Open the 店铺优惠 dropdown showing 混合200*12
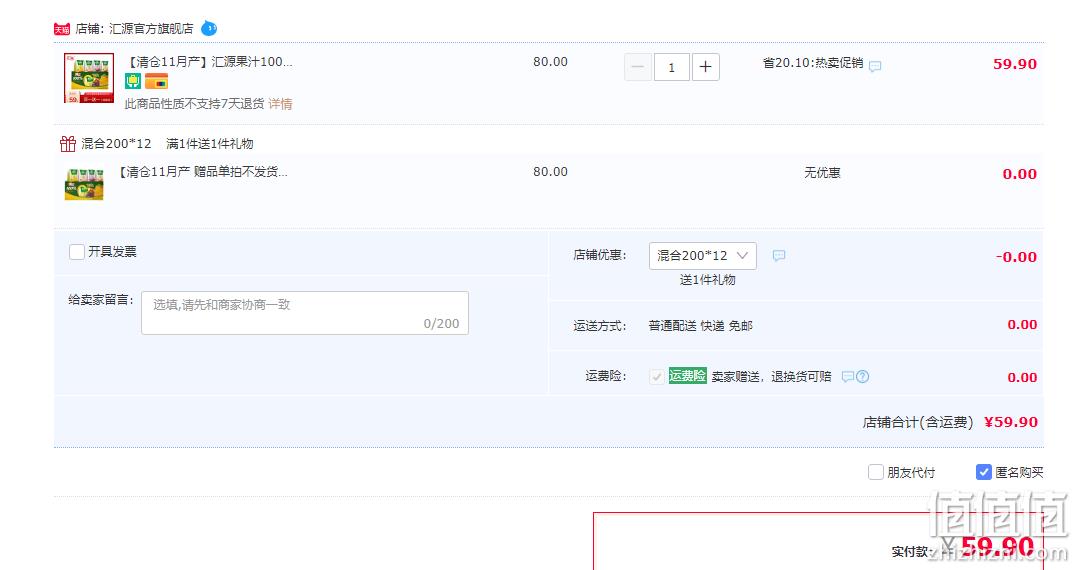The height and width of the screenshot is (570, 1077). click(x=703, y=255)
